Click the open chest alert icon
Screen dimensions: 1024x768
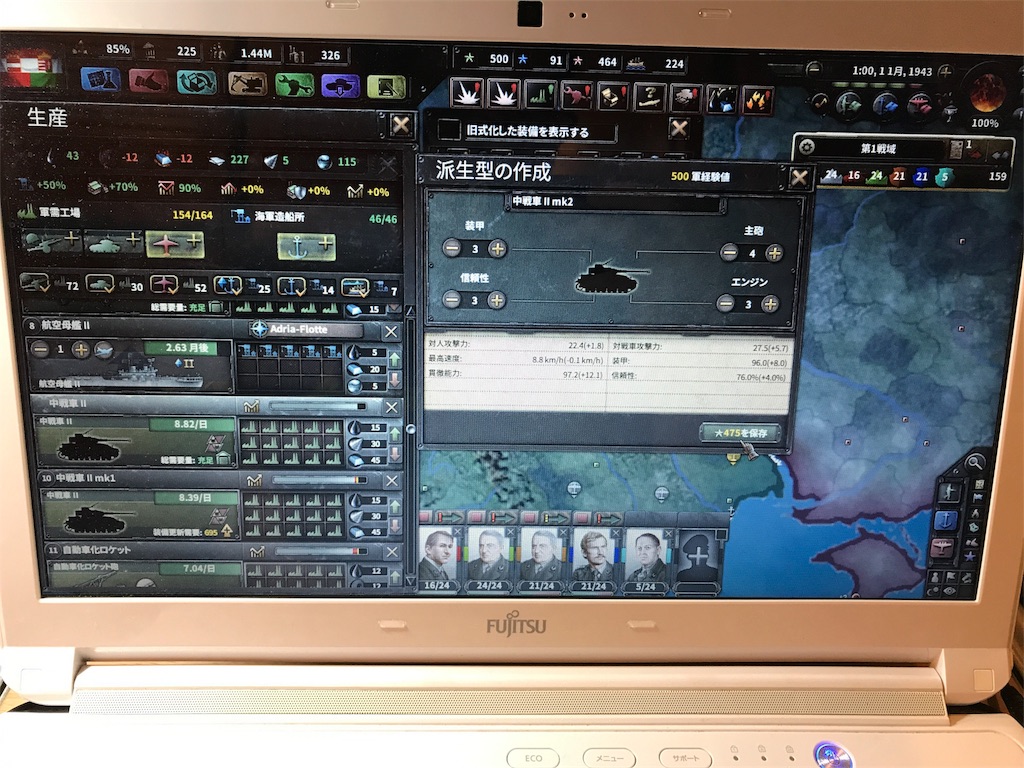[613, 97]
